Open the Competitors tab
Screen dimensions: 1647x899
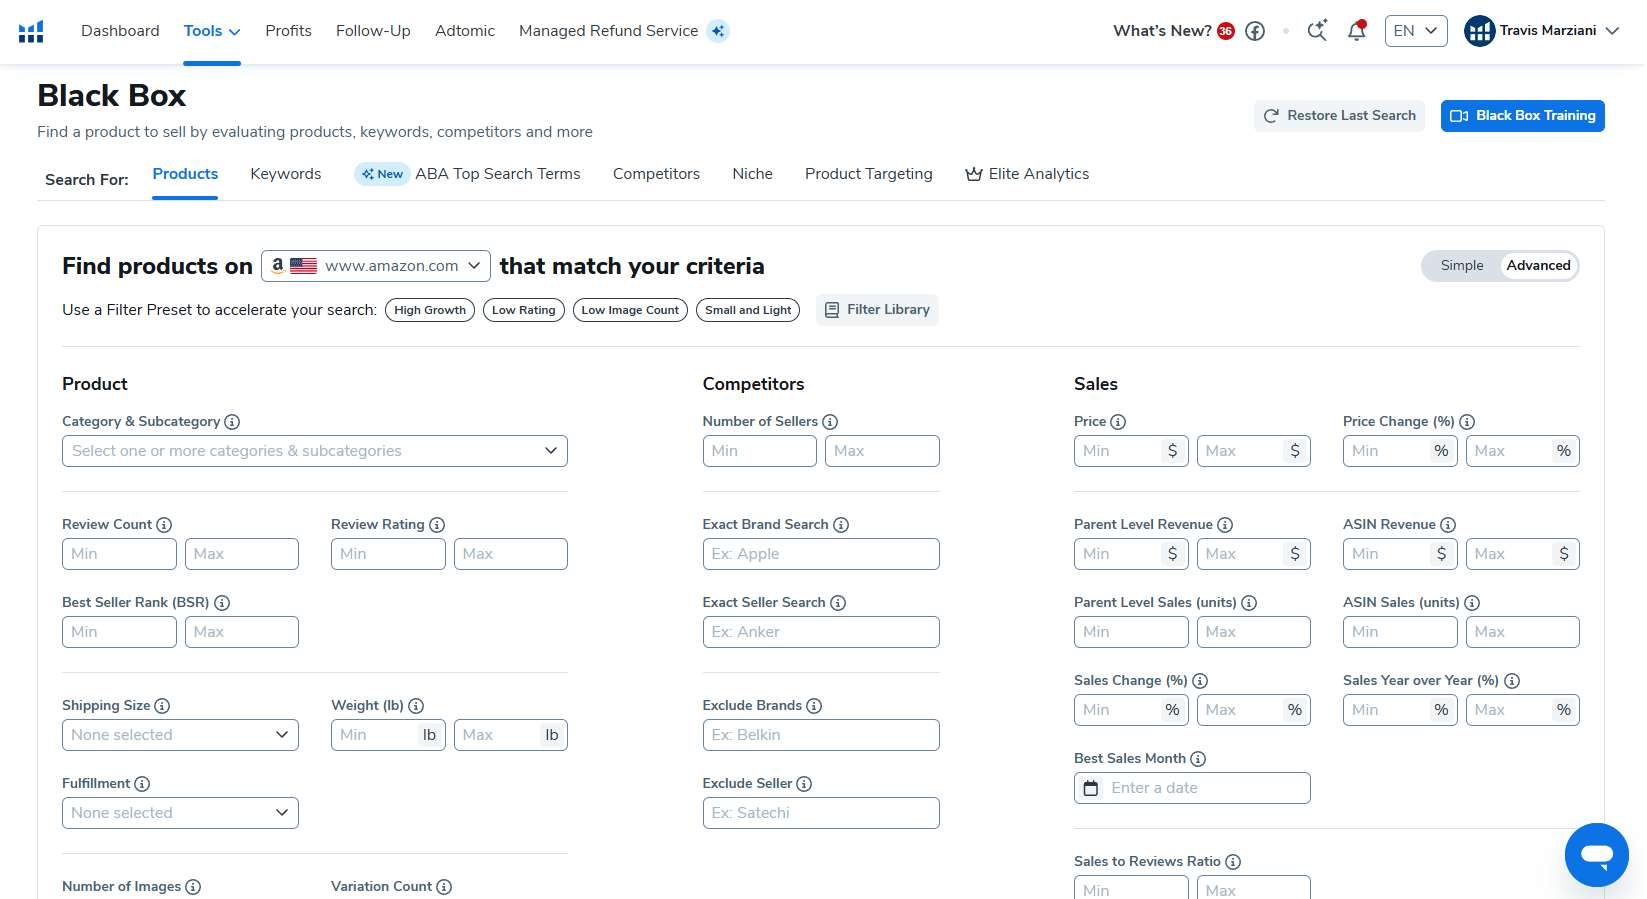pyautogui.click(x=656, y=174)
